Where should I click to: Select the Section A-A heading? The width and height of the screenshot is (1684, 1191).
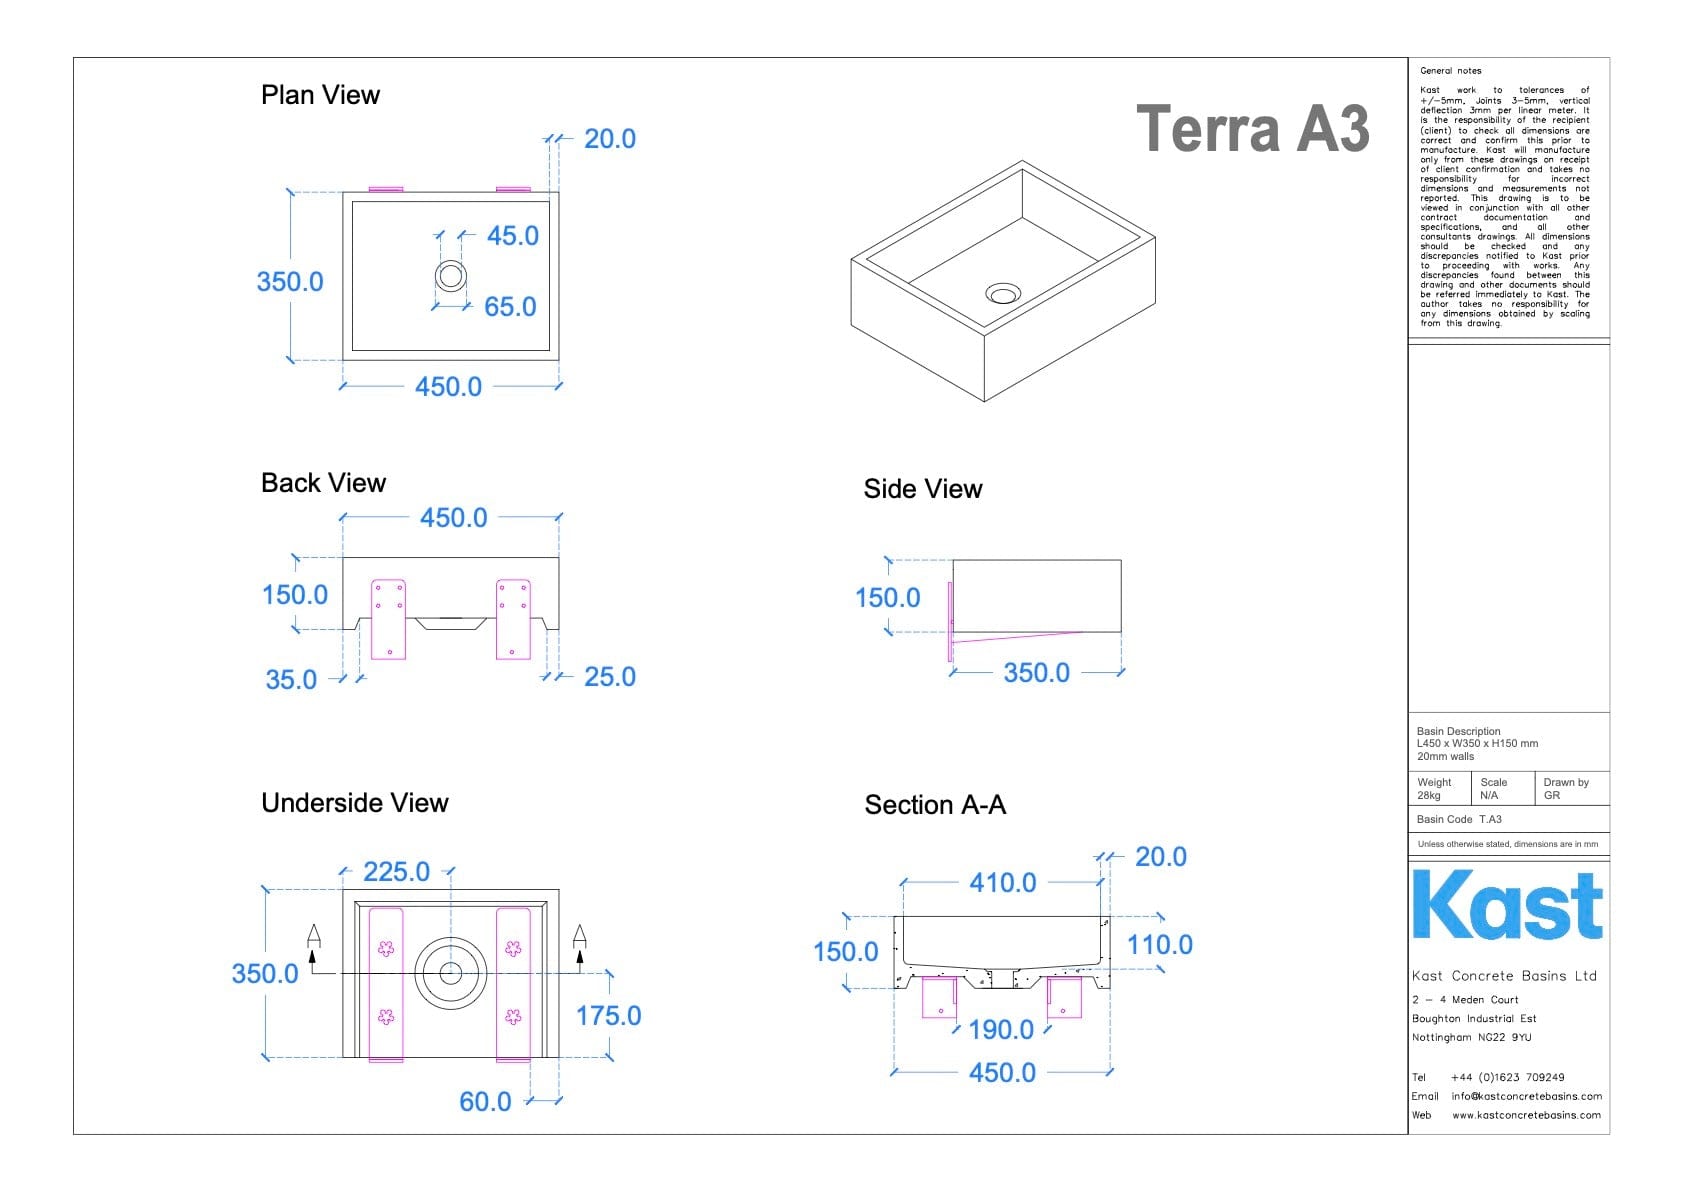point(935,805)
